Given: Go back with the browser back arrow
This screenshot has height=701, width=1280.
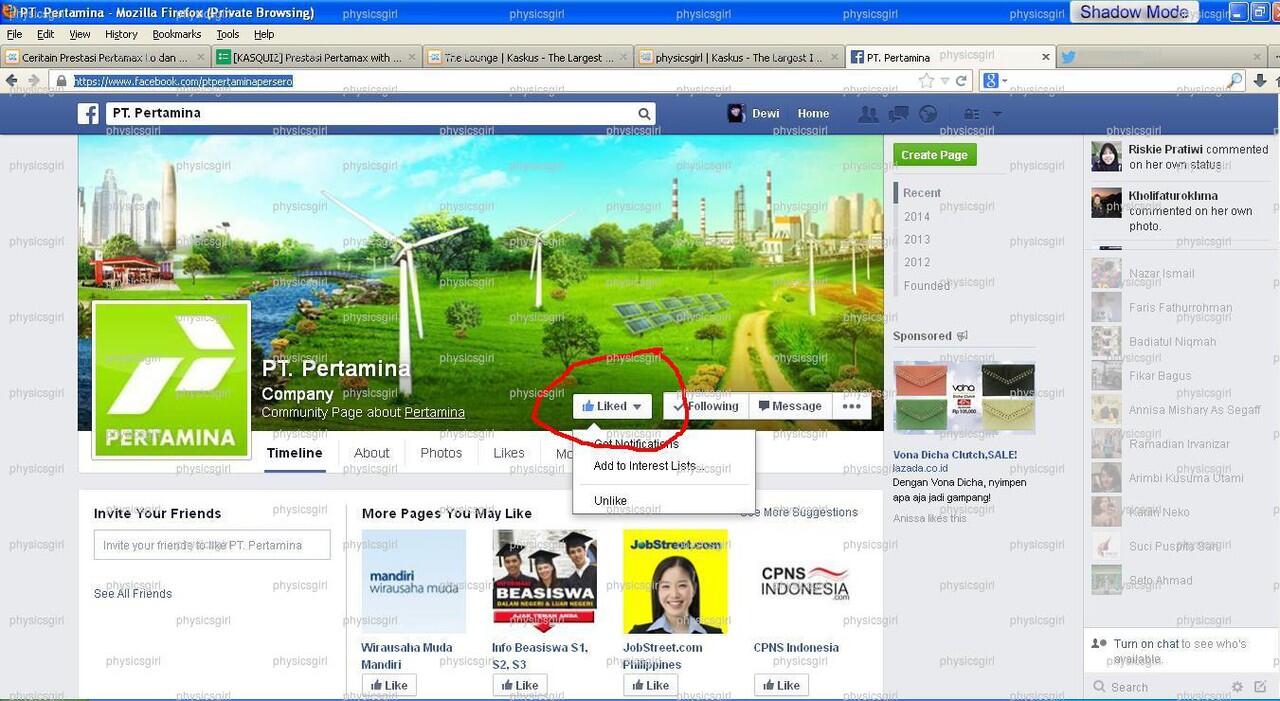Looking at the screenshot, I should tap(12, 81).
